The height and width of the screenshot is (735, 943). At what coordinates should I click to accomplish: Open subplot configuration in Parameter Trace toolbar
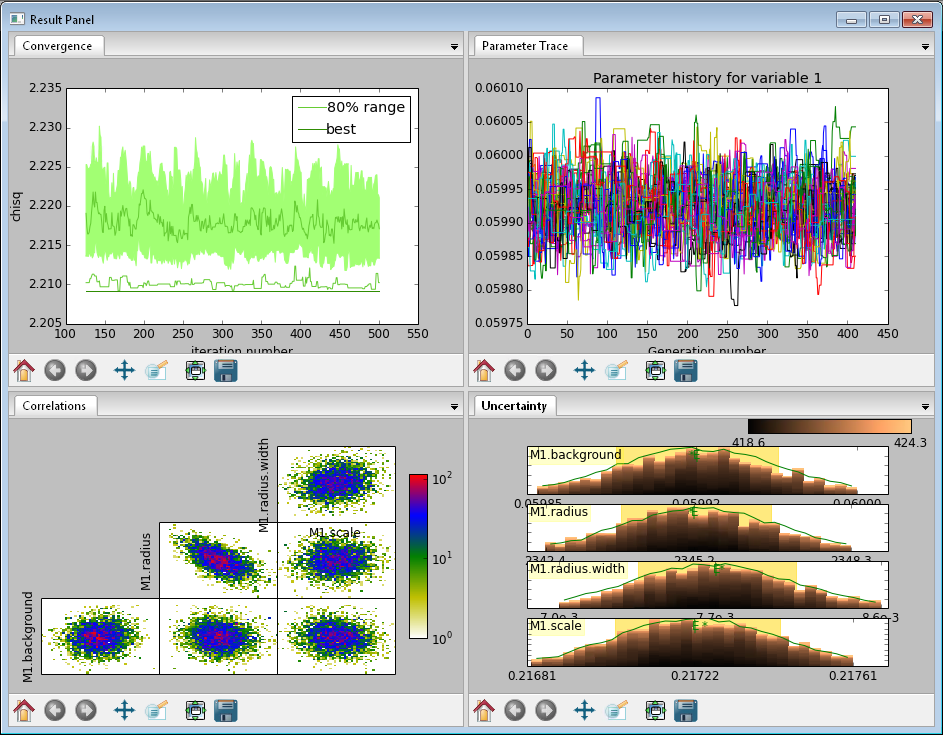point(655,371)
